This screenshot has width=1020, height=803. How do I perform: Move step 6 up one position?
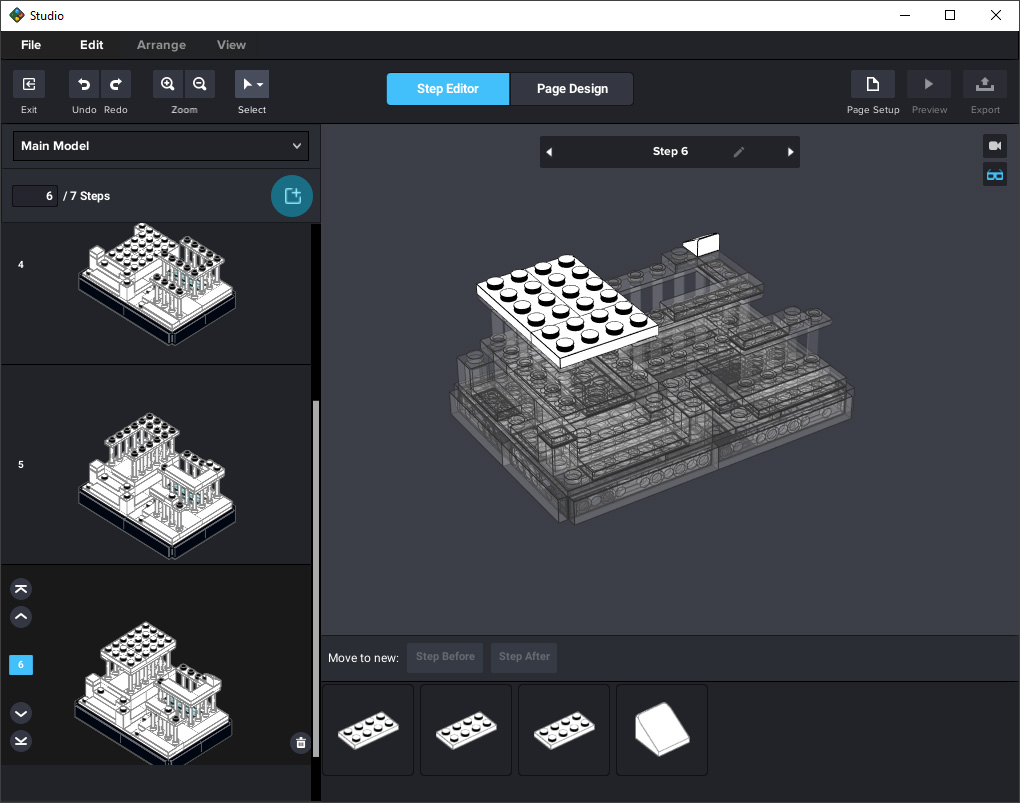click(21, 616)
